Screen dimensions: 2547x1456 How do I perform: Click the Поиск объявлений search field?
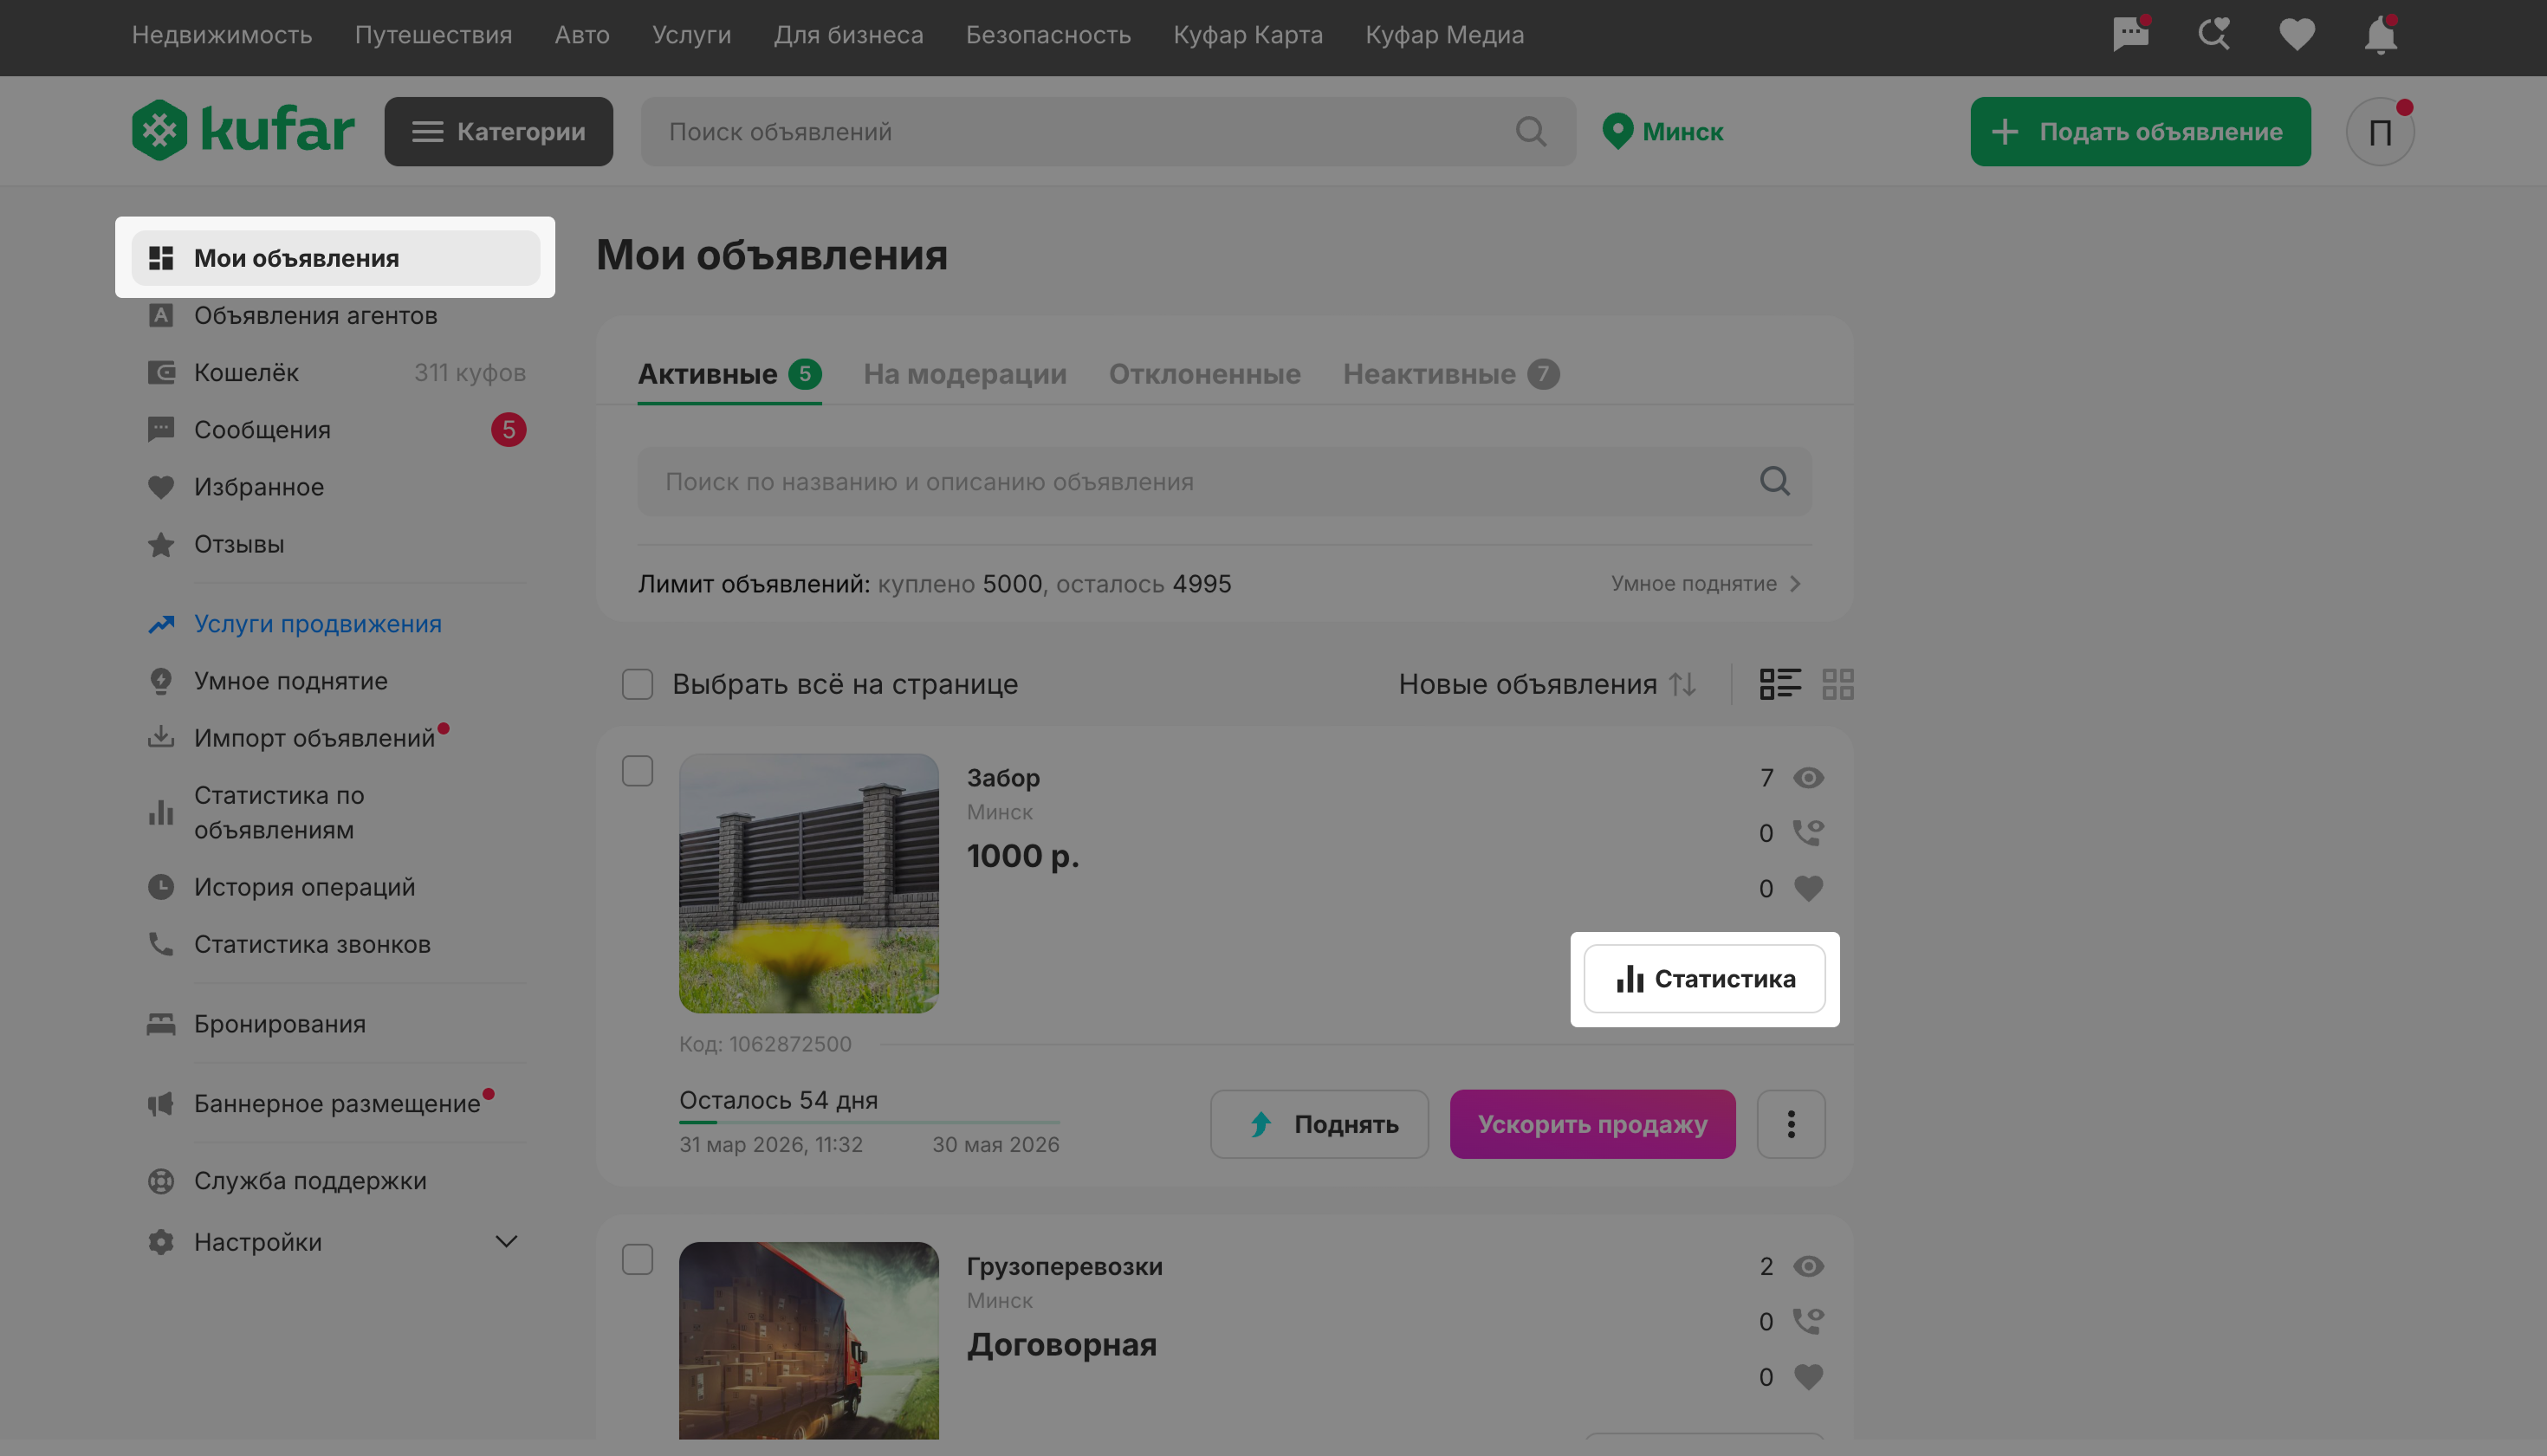point(1108,131)
